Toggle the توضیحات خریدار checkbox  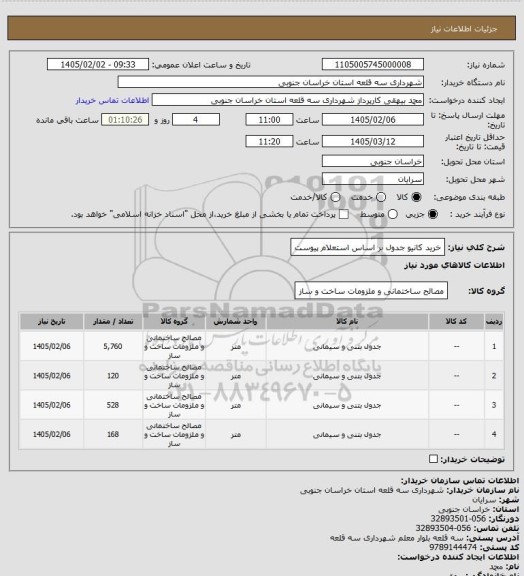coord(434,459)
